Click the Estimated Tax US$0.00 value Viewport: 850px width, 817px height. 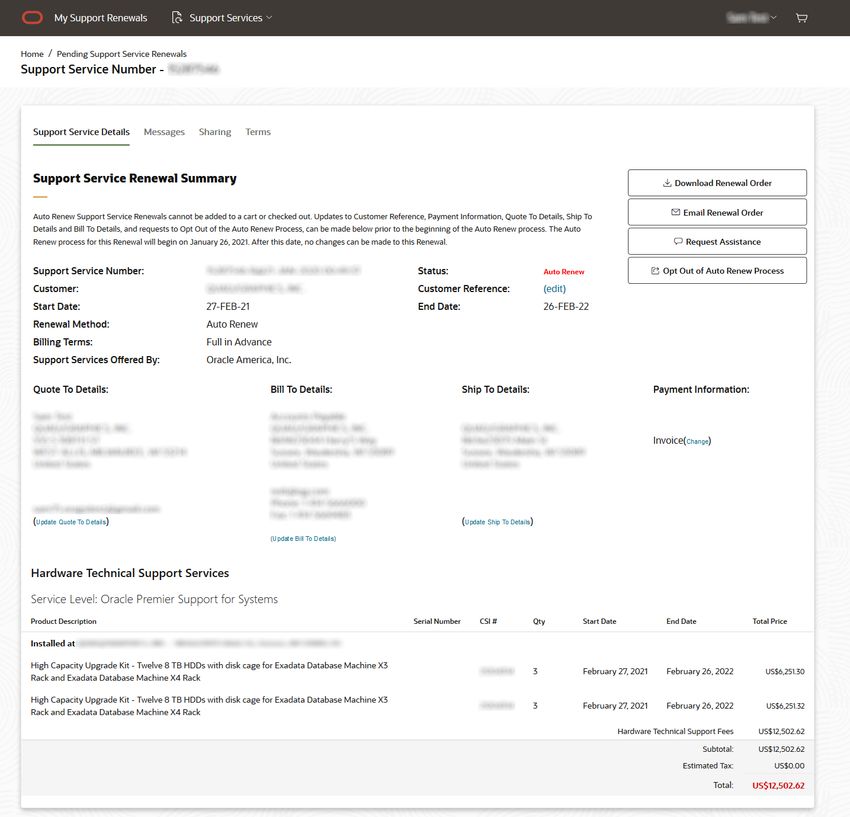[789, 765]
